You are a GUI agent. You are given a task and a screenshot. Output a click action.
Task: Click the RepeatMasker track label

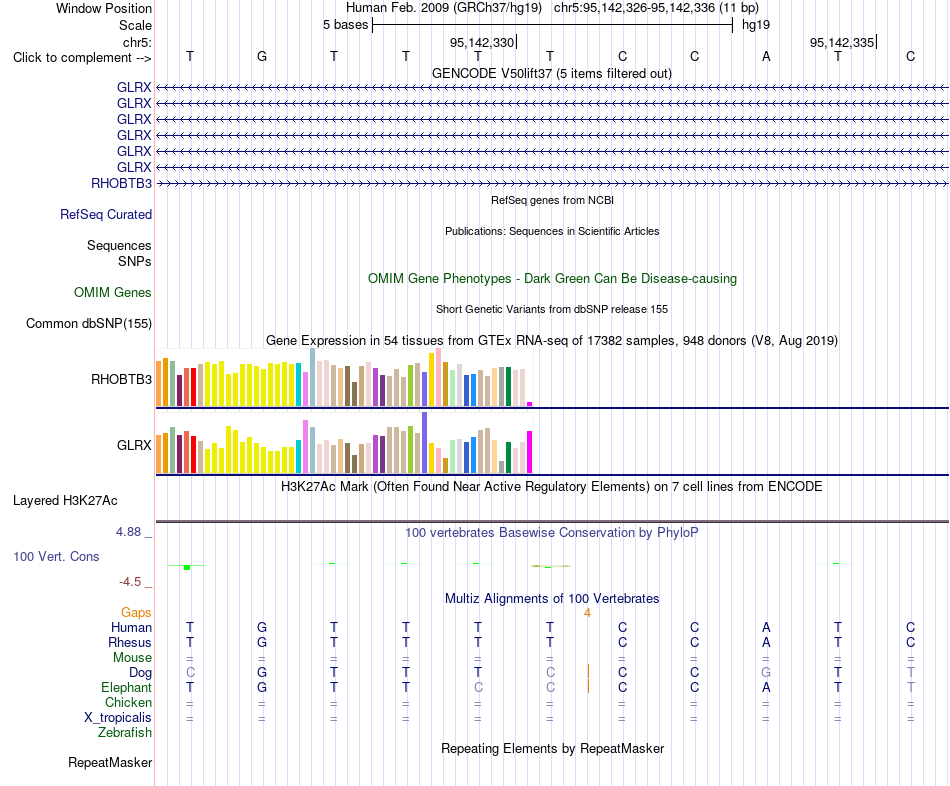tap(110, 762)
